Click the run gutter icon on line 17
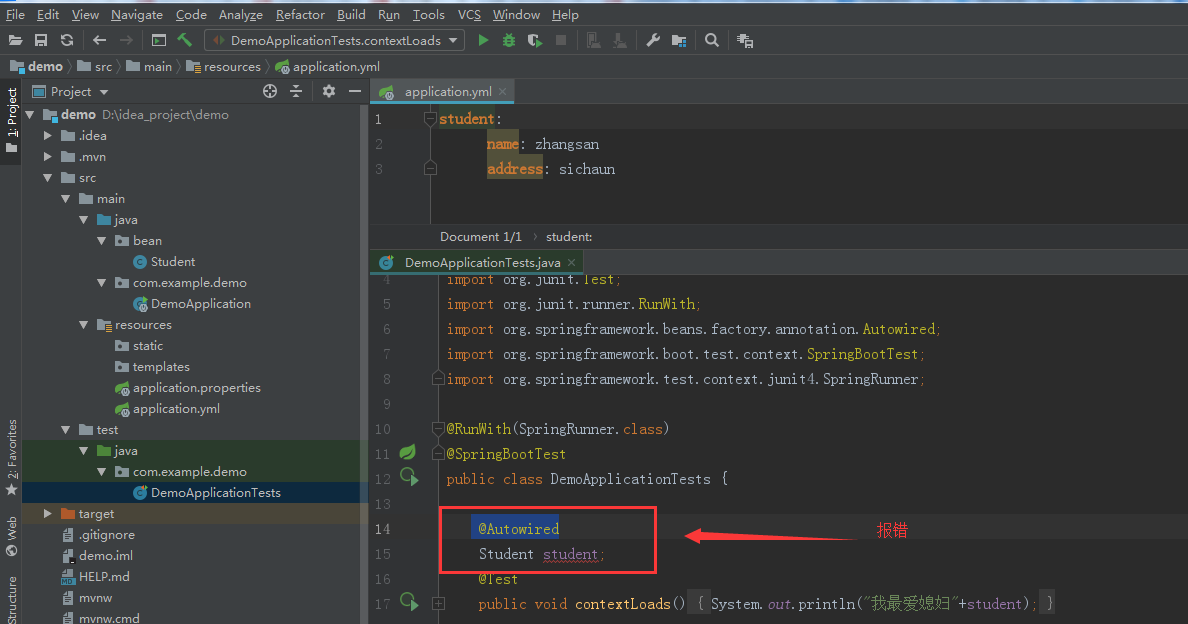The width and height of the screenshot is (1188, 624). tap(409, 602)
